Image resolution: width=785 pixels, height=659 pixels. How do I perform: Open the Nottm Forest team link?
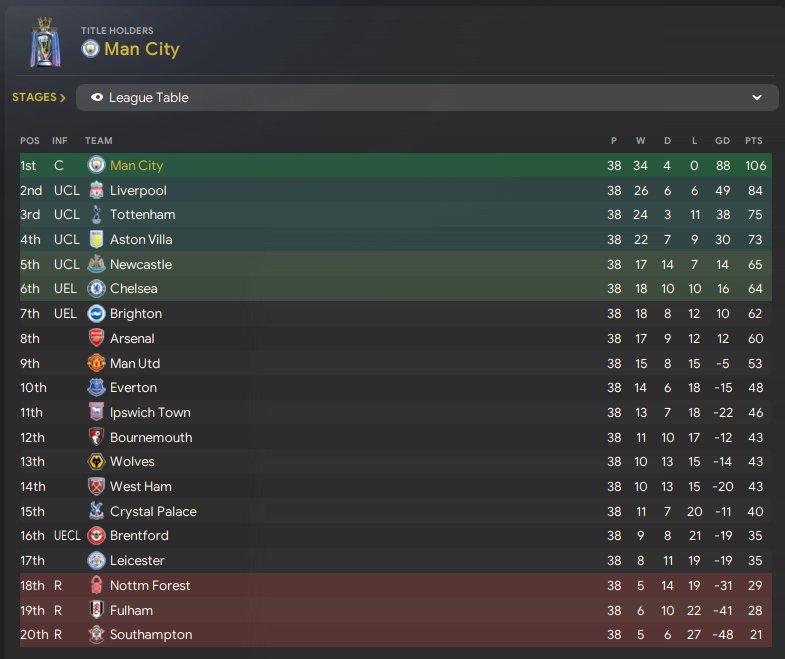tap(150, 585)
